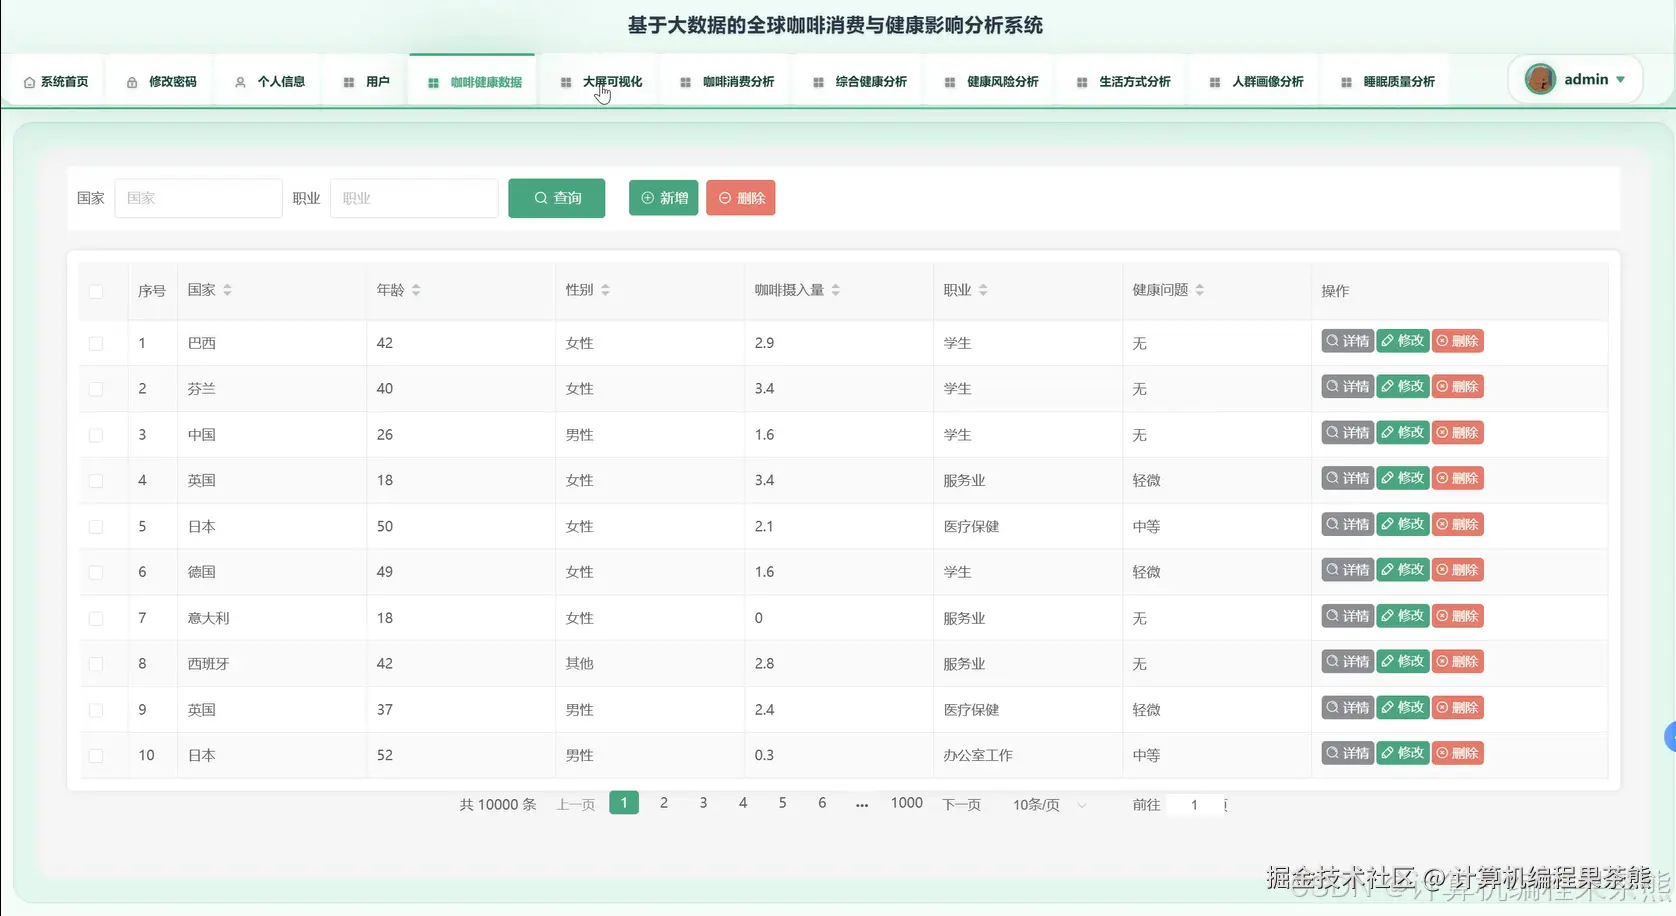Jump to page 1000 in pagination
Viewport: 1676px width, 916px height.
pos(906,803)
